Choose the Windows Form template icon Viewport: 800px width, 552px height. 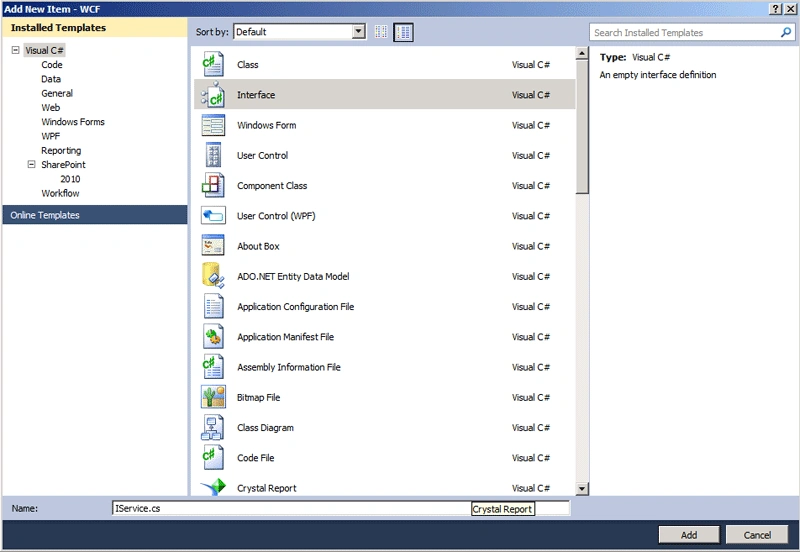tap(213, 125)
